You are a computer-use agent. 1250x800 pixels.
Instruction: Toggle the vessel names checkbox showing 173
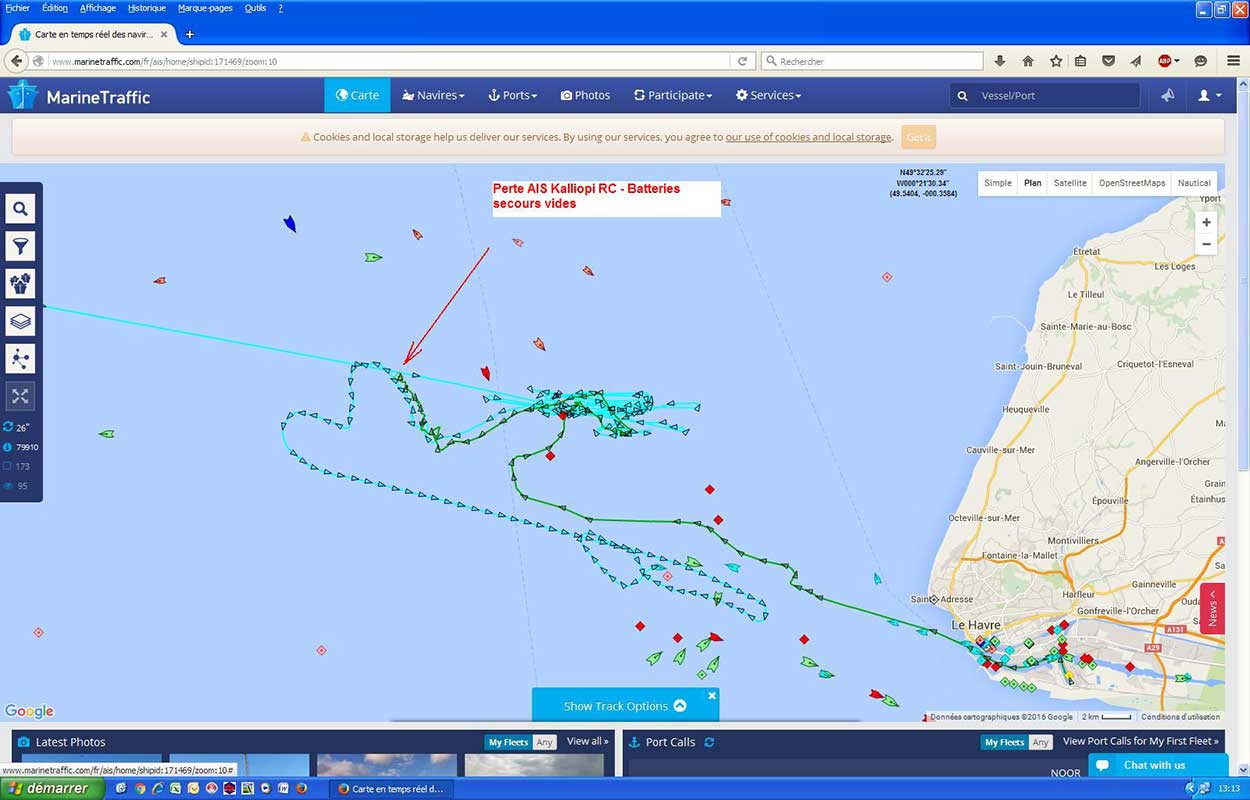point(8,466)
